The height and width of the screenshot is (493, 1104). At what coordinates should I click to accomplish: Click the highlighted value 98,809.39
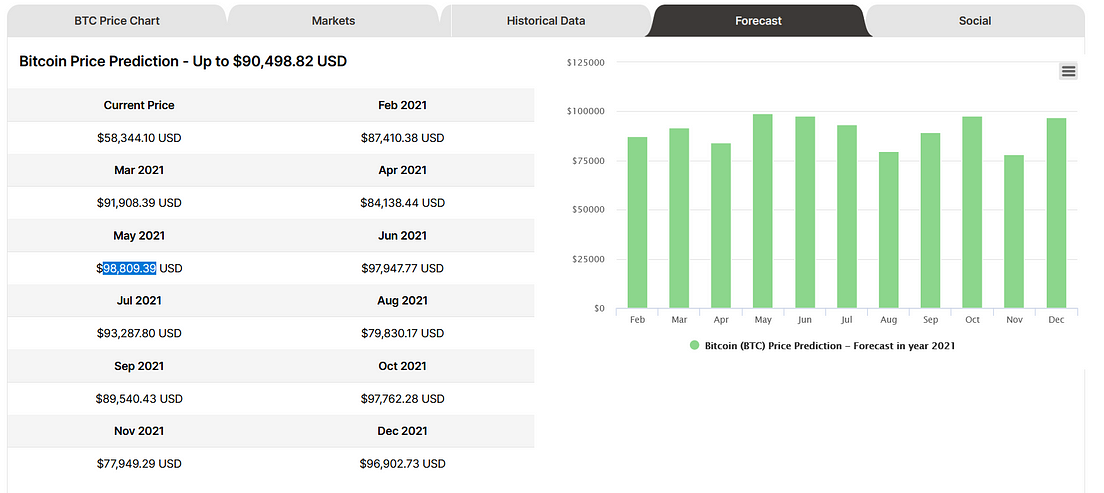[130, 268]
